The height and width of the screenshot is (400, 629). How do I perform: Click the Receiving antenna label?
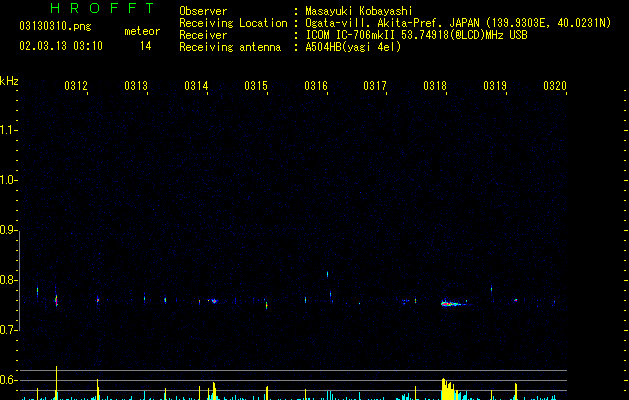click(230, 47)
